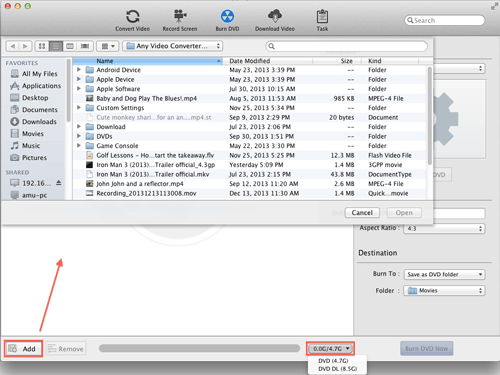500x375 pixels.
Task: Click the Cancel button in file dialog
Action: click(x=362, y=213)
